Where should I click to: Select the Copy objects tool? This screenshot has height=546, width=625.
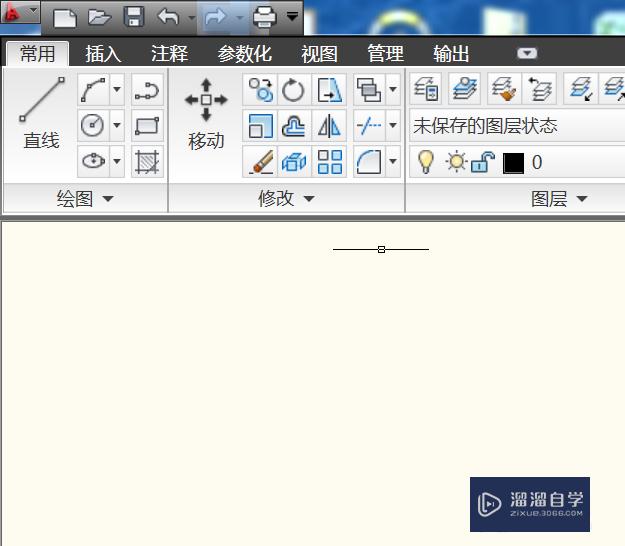coord(260,90)
